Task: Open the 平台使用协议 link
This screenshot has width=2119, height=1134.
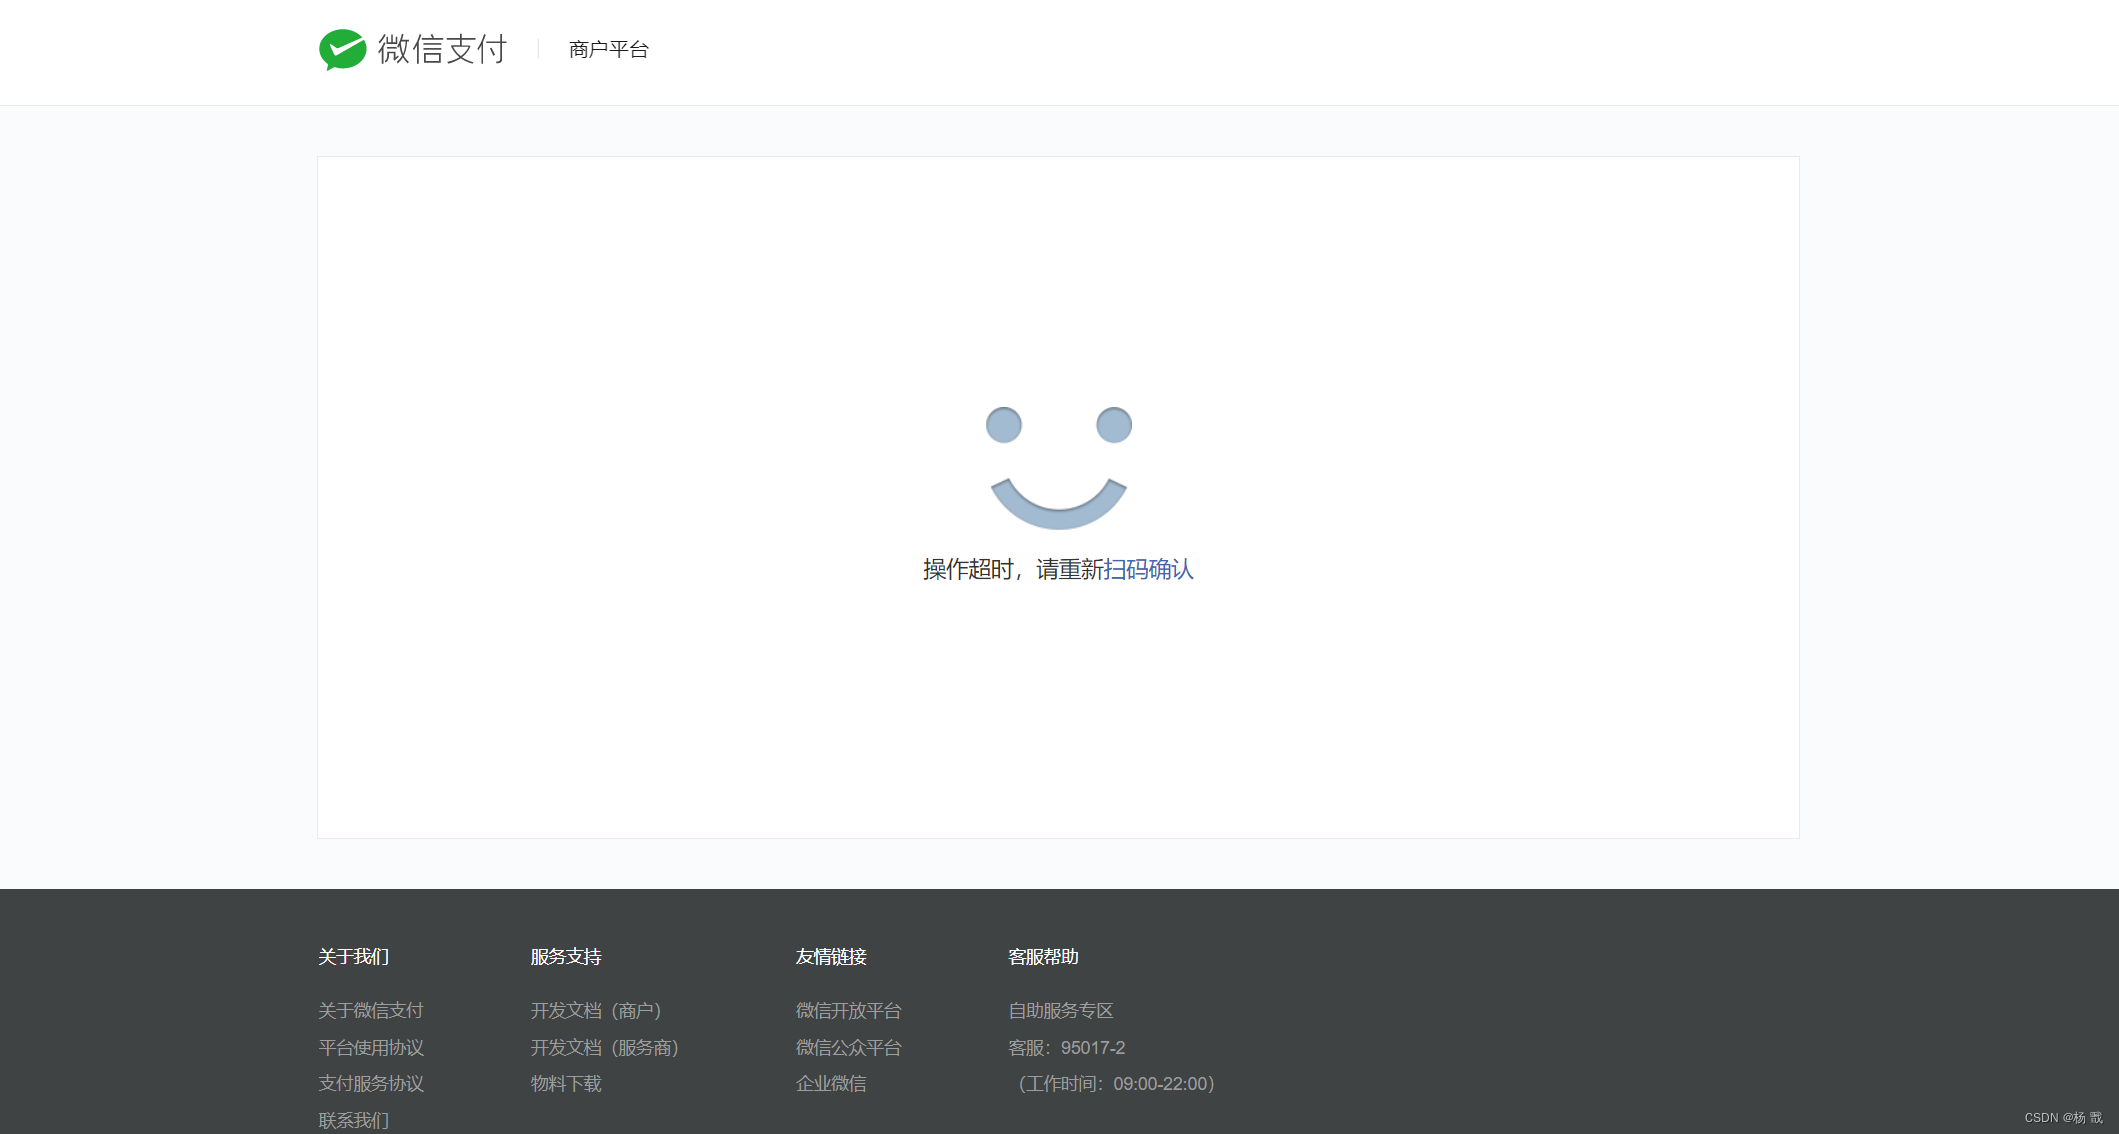Action: point(370,1047)
